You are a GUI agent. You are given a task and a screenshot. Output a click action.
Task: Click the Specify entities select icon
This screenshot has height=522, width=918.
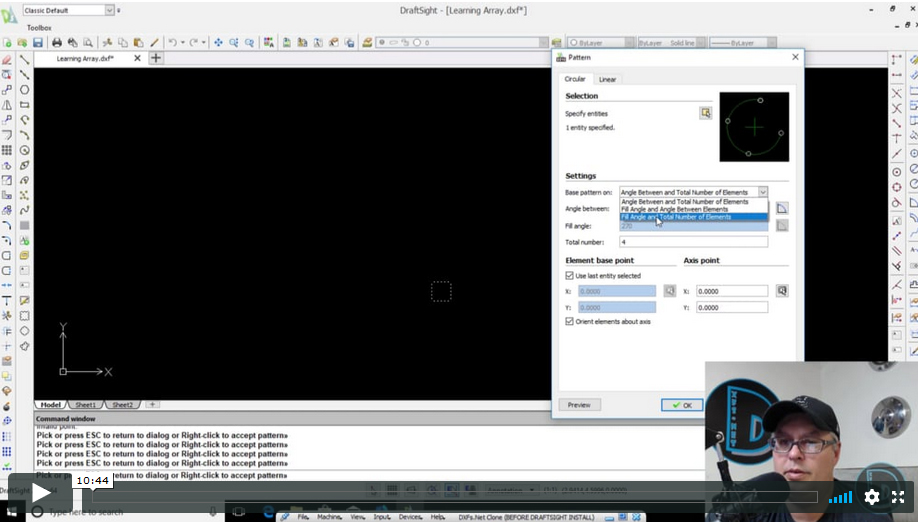pyautogui.click(x=705, y=113)
